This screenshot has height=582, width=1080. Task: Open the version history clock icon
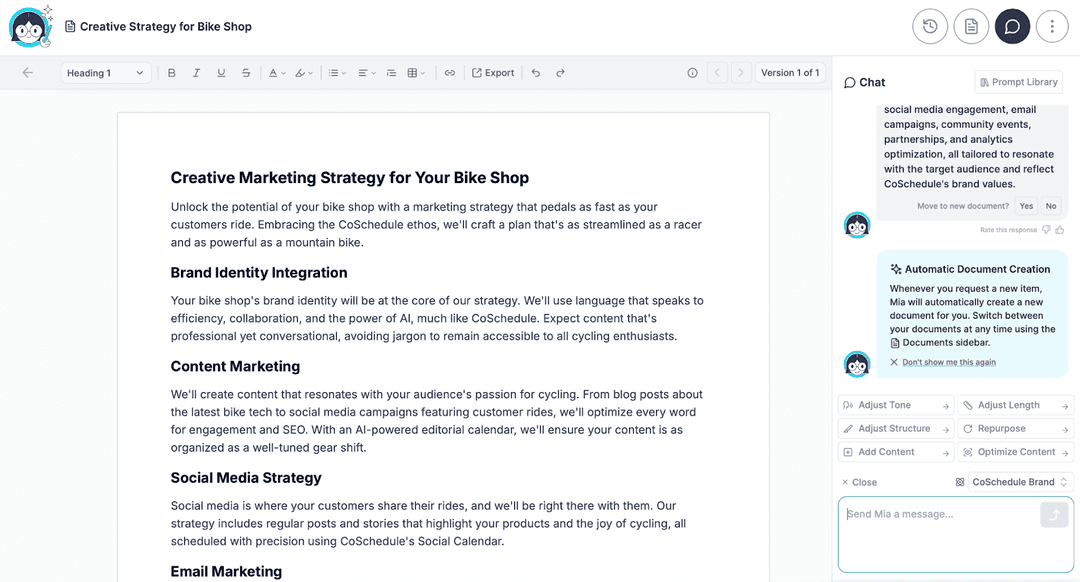tap(930, 26)
